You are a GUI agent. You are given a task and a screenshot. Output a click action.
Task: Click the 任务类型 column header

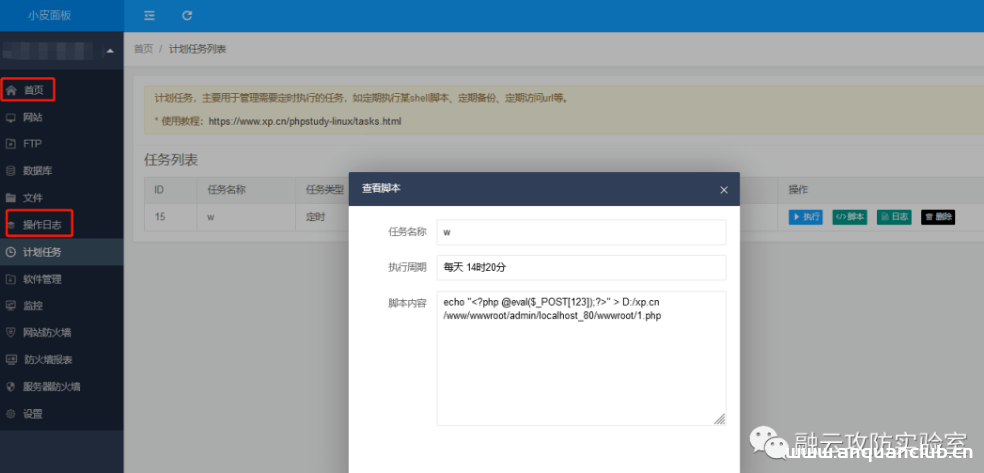324,189
